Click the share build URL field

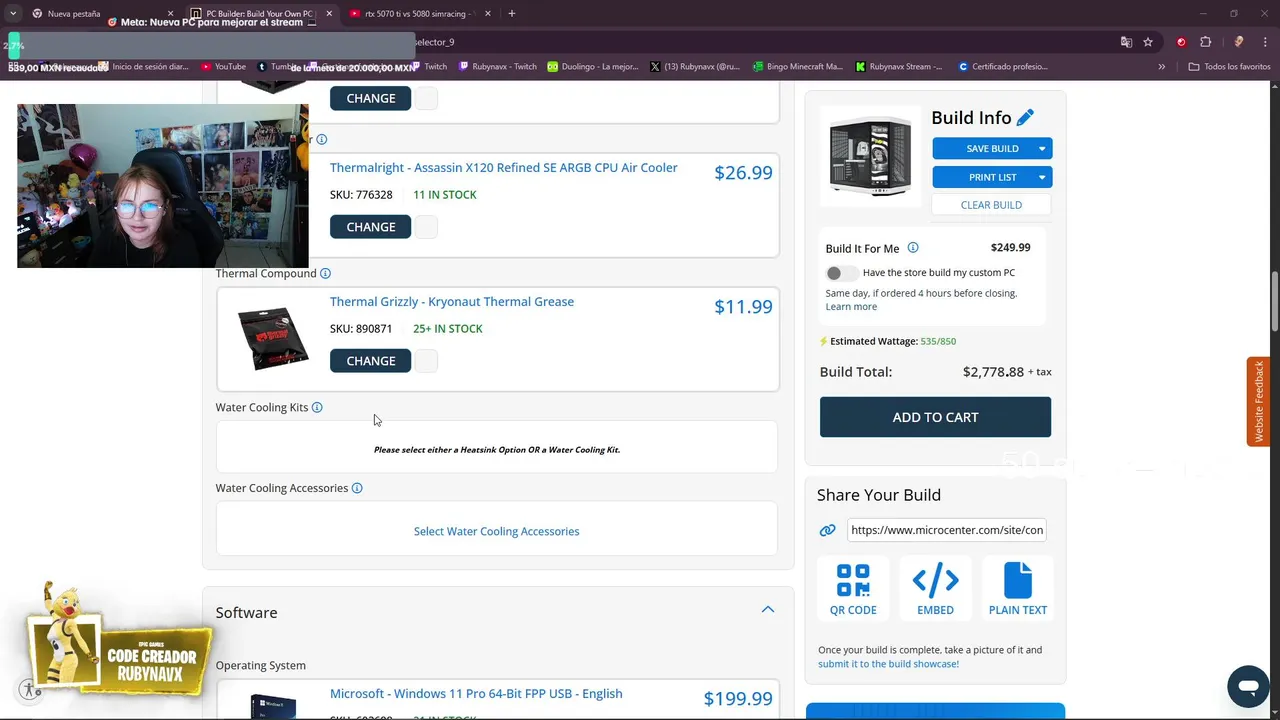(x=946, y=530)
